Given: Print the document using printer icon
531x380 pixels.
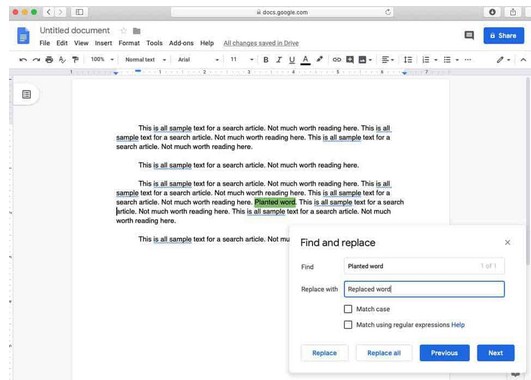Looking at the screenshot, I should pyautogui.click(x=49, y=60).
